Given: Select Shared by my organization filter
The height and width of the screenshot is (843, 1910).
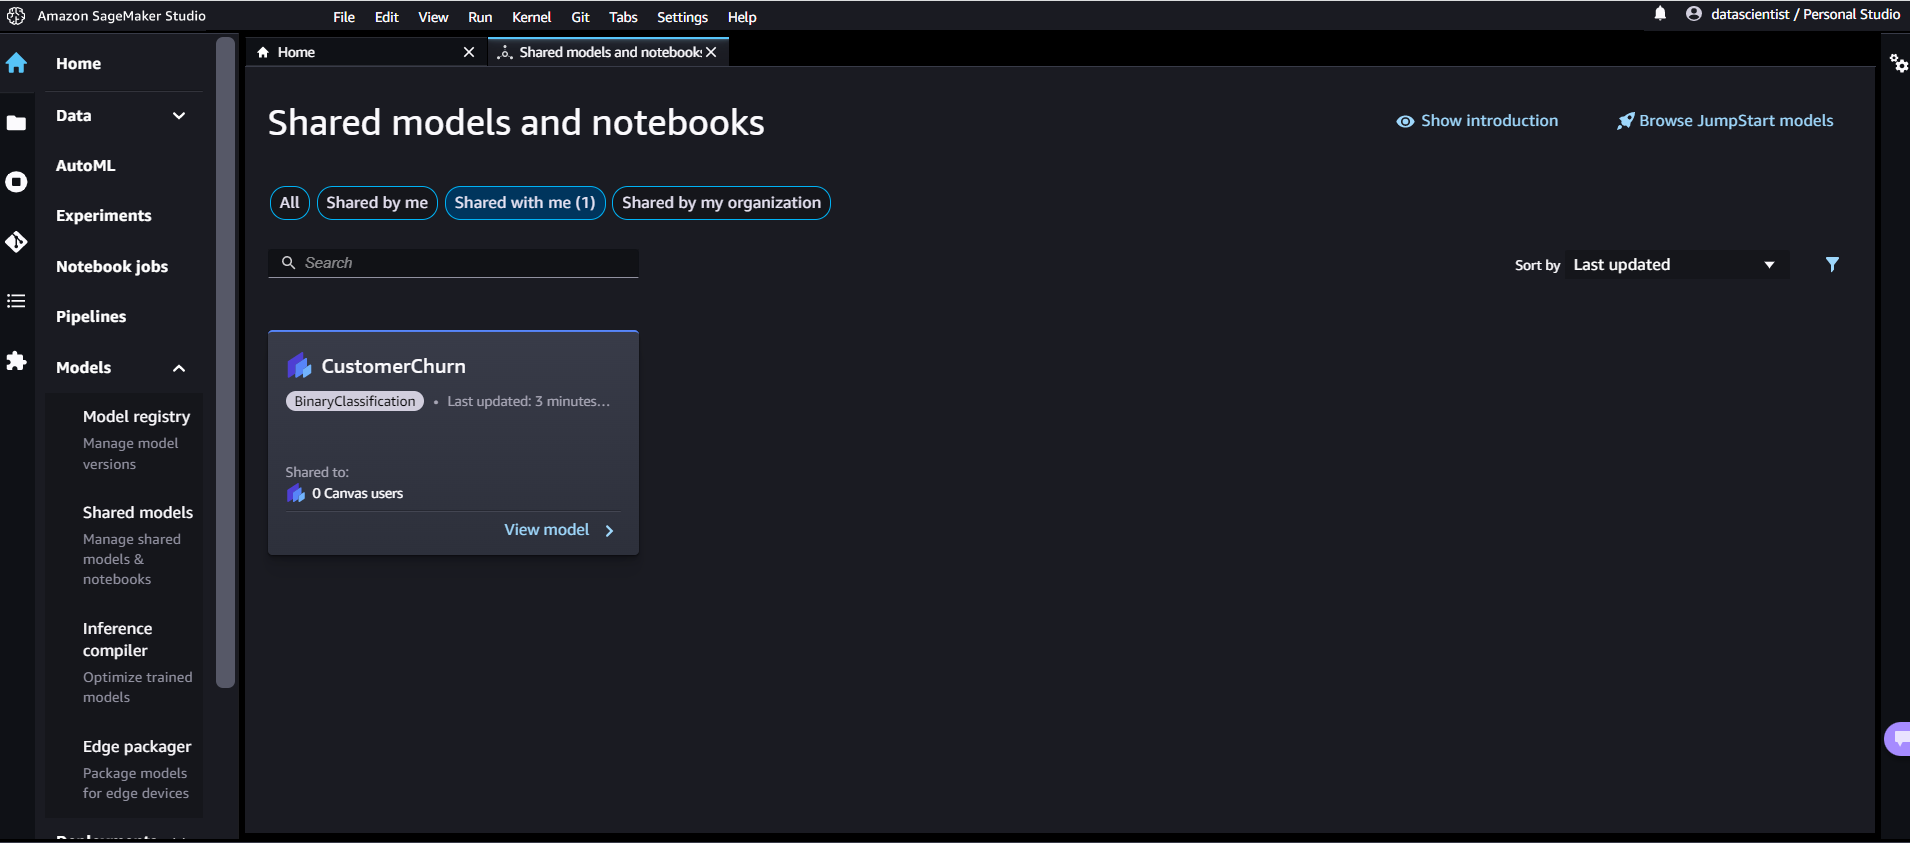Looking at the screenshot, I should [721, 203].
